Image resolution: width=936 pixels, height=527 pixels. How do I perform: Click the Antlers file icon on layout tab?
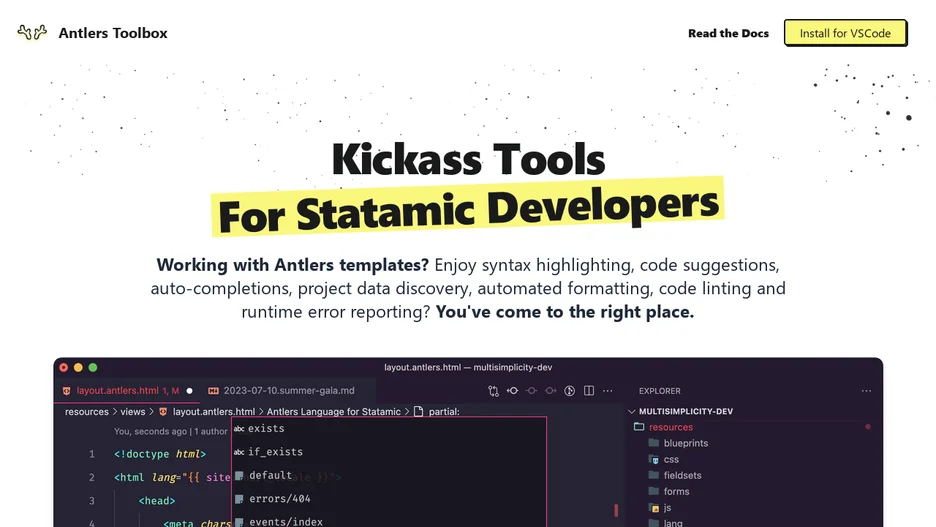point(66,391)
